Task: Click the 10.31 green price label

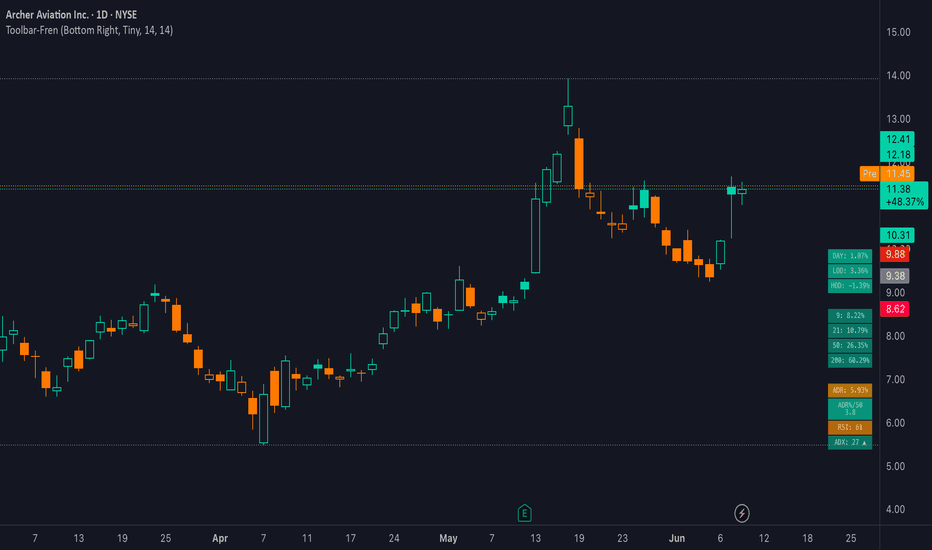Action: click(x=898, y=235)
